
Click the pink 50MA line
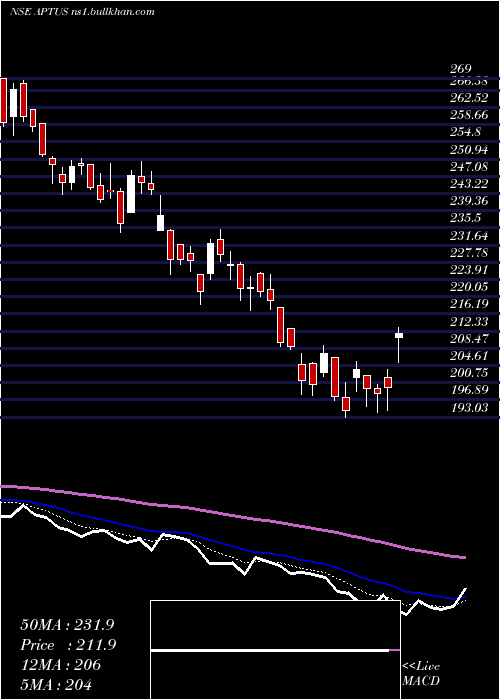(232, 516)
